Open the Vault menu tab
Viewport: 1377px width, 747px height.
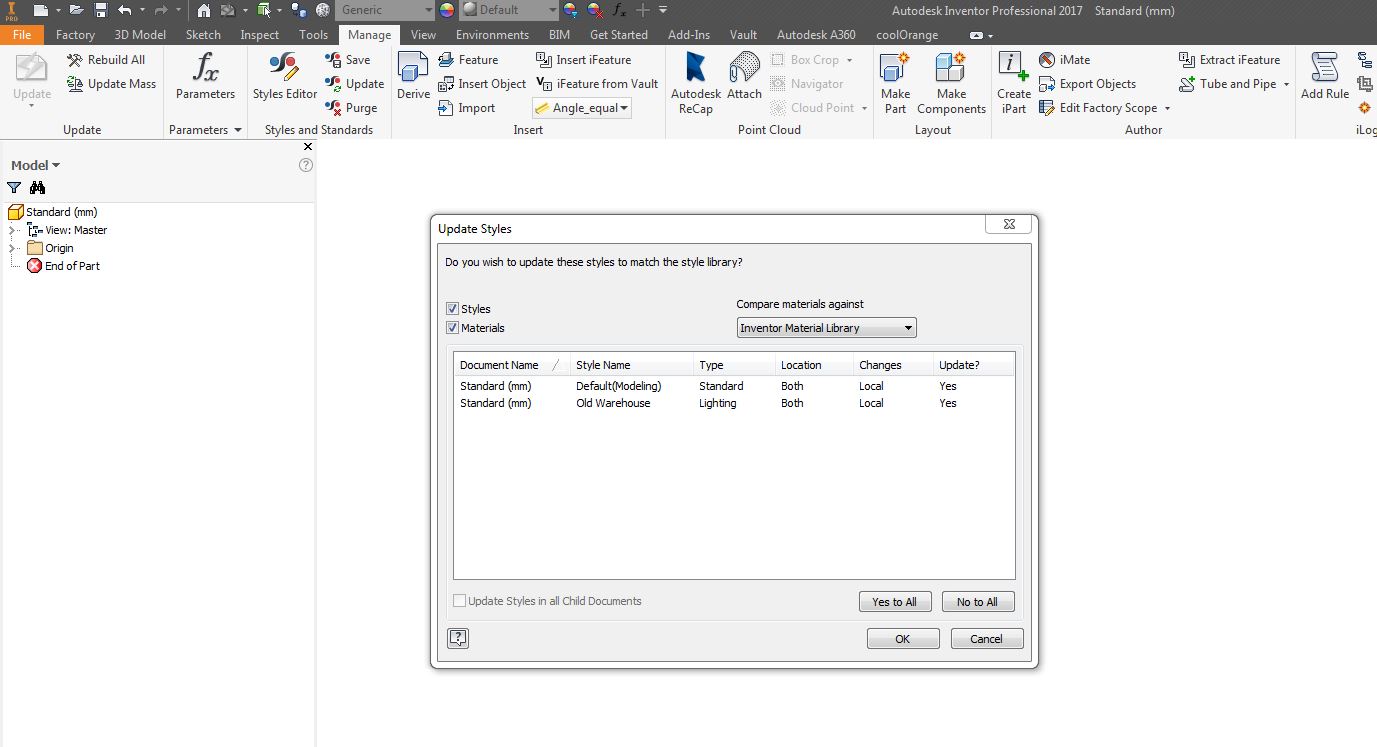(743, 33)
